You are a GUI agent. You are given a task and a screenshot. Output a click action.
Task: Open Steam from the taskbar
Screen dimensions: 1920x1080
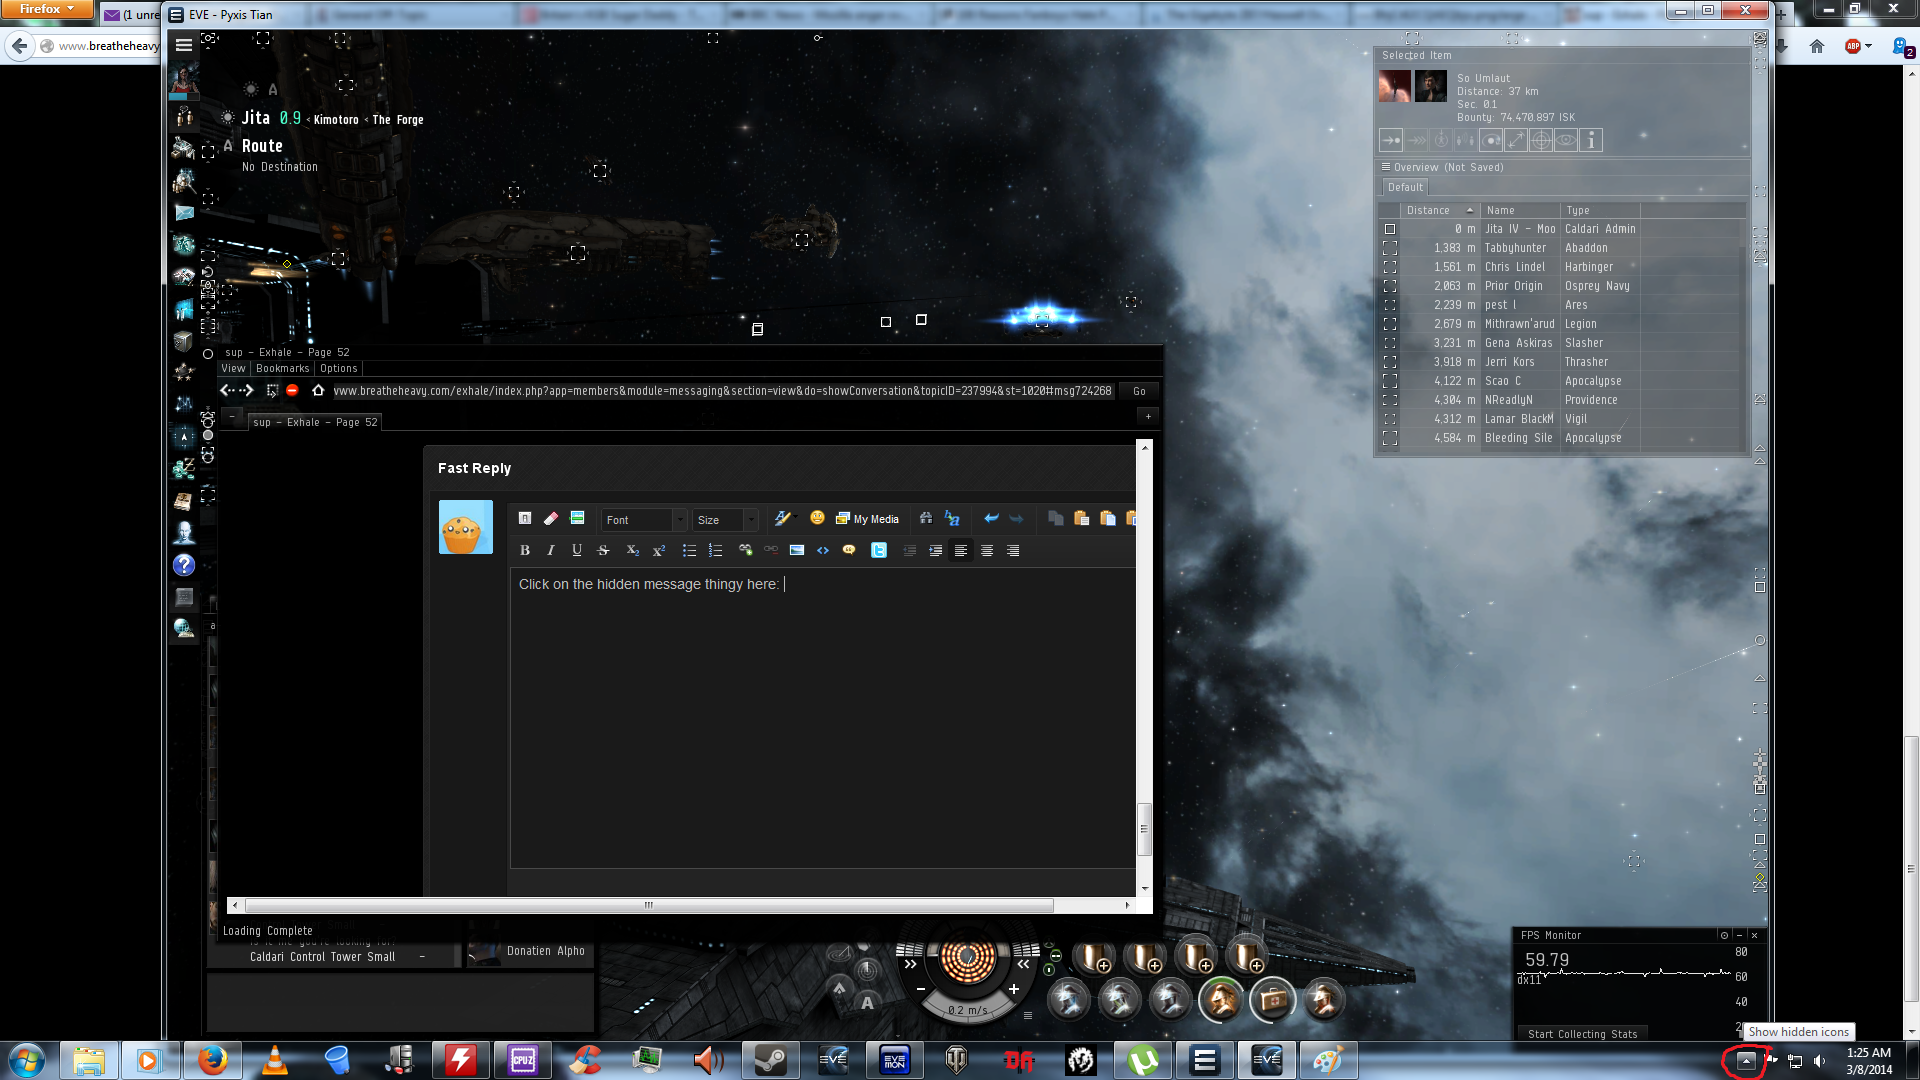point(771,1060)
